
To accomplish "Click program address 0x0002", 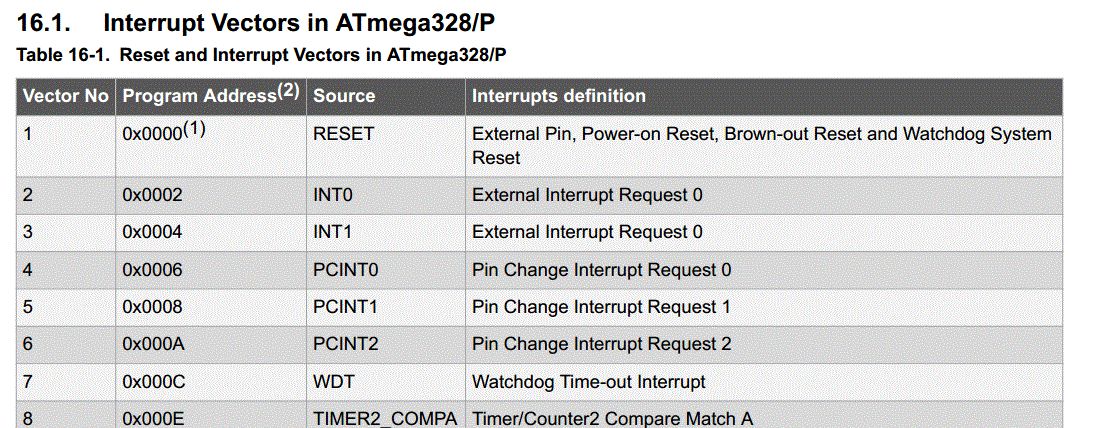I will [x=152, y=195].
